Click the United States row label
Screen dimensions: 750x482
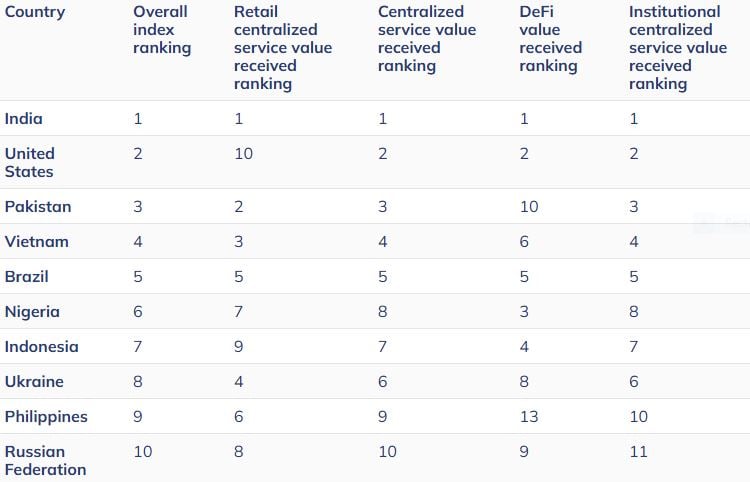[30, 162]
